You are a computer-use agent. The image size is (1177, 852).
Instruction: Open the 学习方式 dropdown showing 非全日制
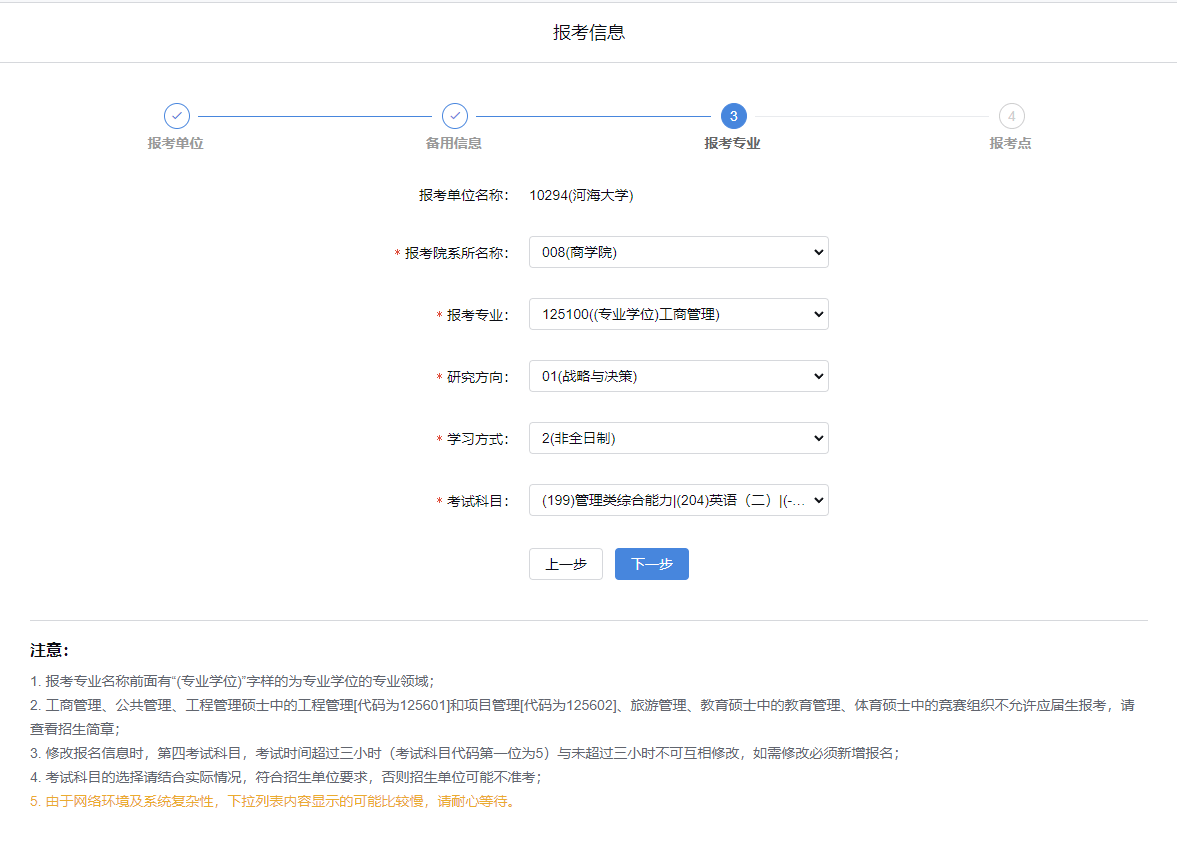(x=678, y=438)
